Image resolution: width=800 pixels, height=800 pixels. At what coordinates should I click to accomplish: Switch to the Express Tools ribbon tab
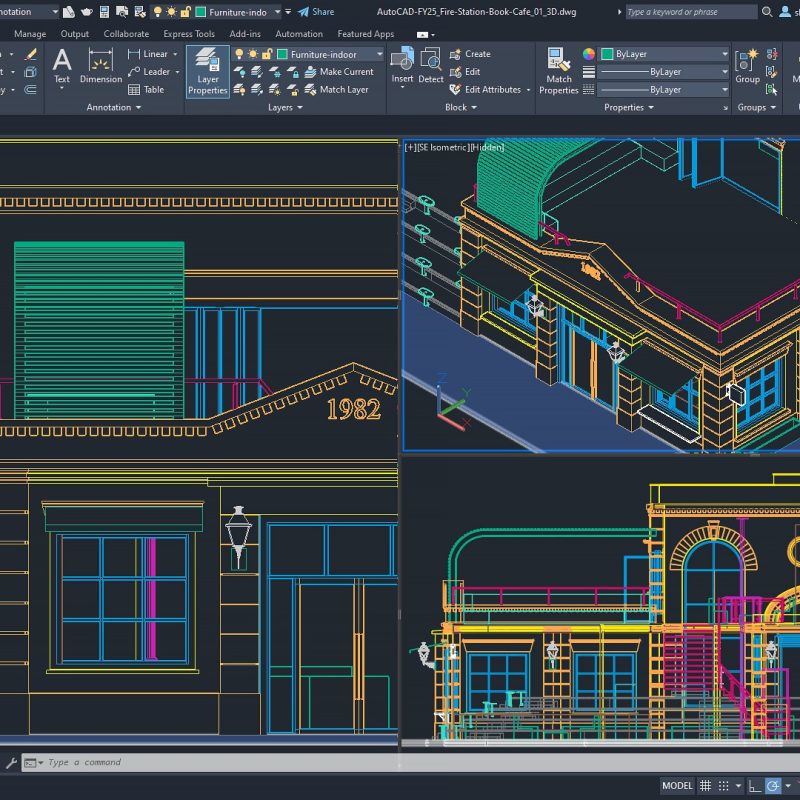(189, 34)
